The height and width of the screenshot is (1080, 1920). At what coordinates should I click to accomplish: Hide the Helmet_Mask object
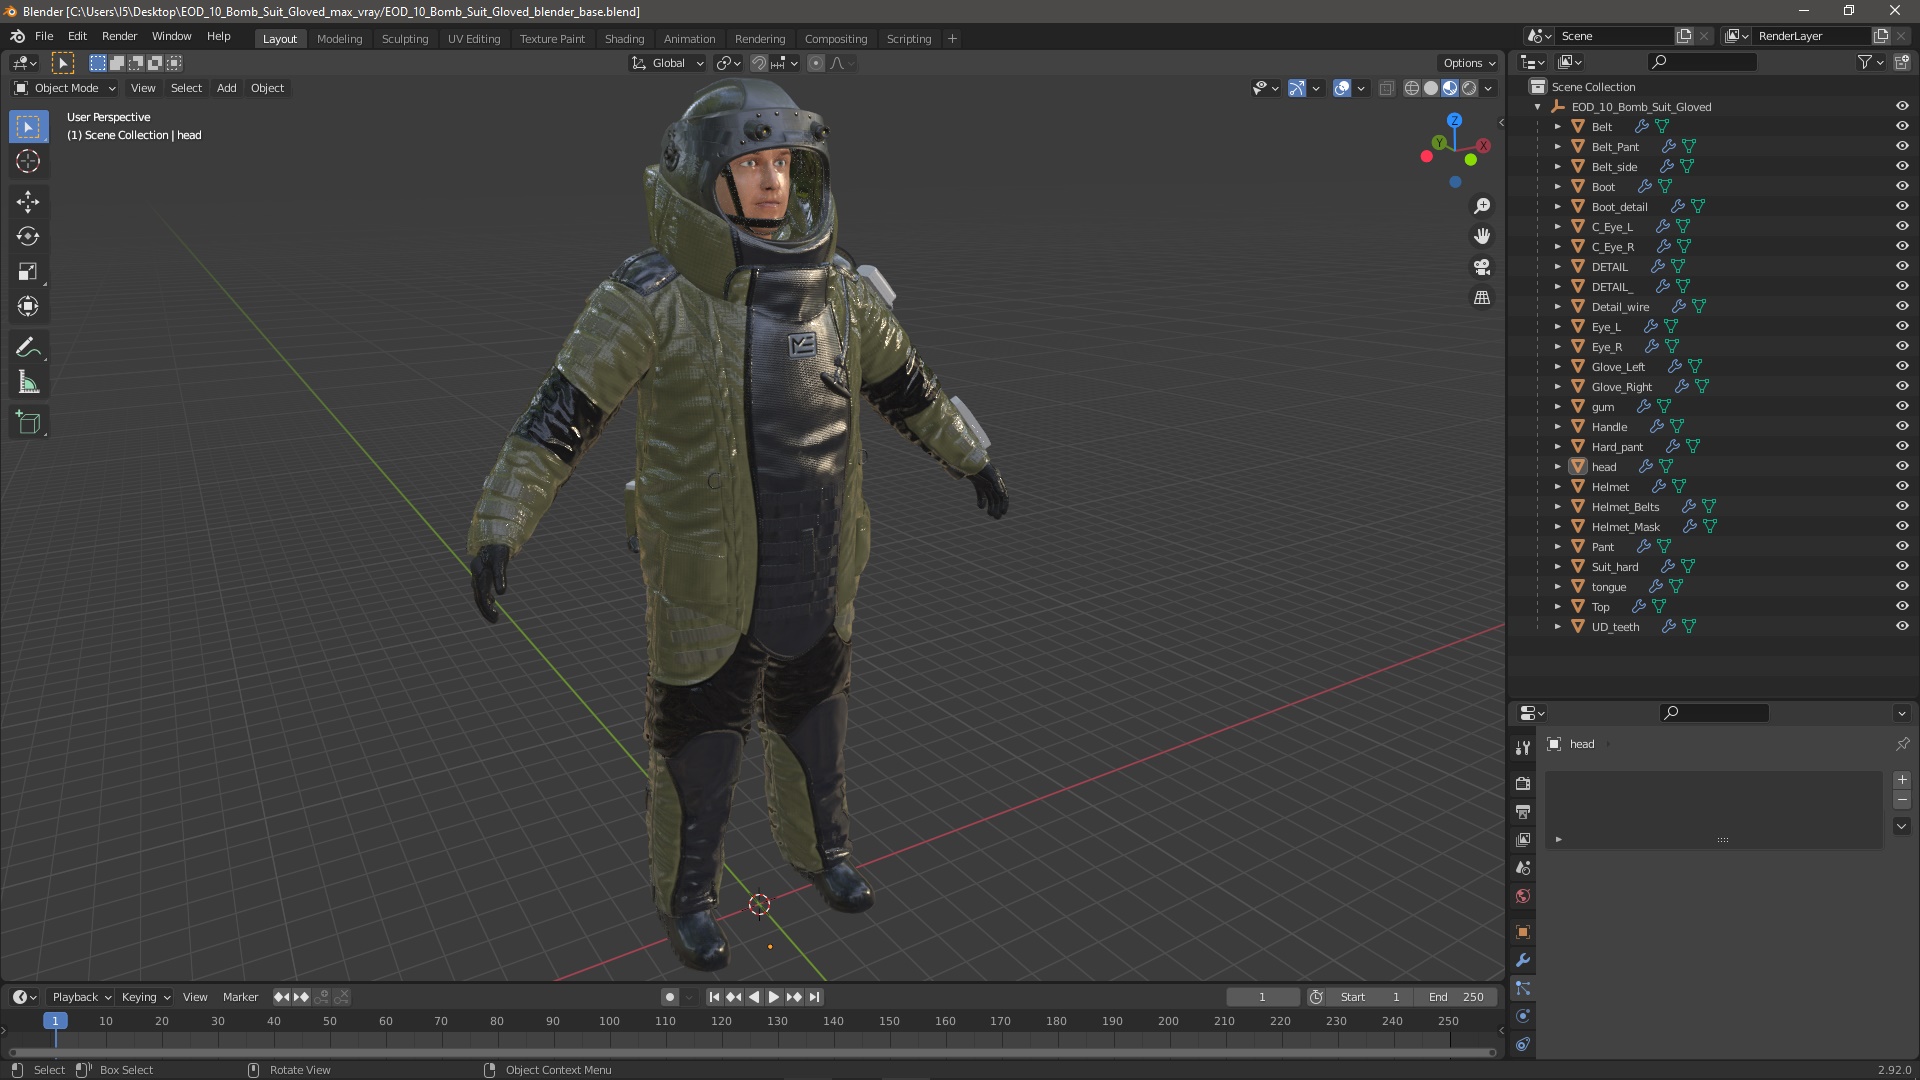click(x=1902, y=527)
